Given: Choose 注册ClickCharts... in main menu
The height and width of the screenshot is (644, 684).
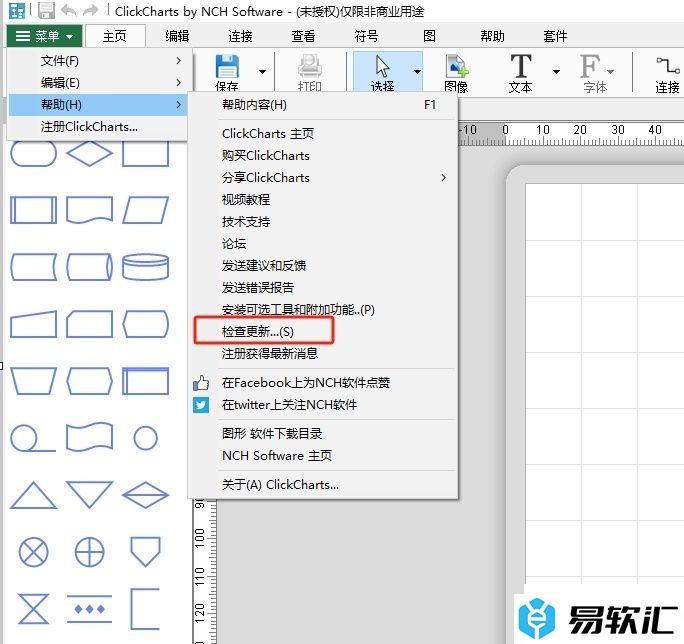Looking at the screenshot, I should pyautogui.click(x=99, y=127).
